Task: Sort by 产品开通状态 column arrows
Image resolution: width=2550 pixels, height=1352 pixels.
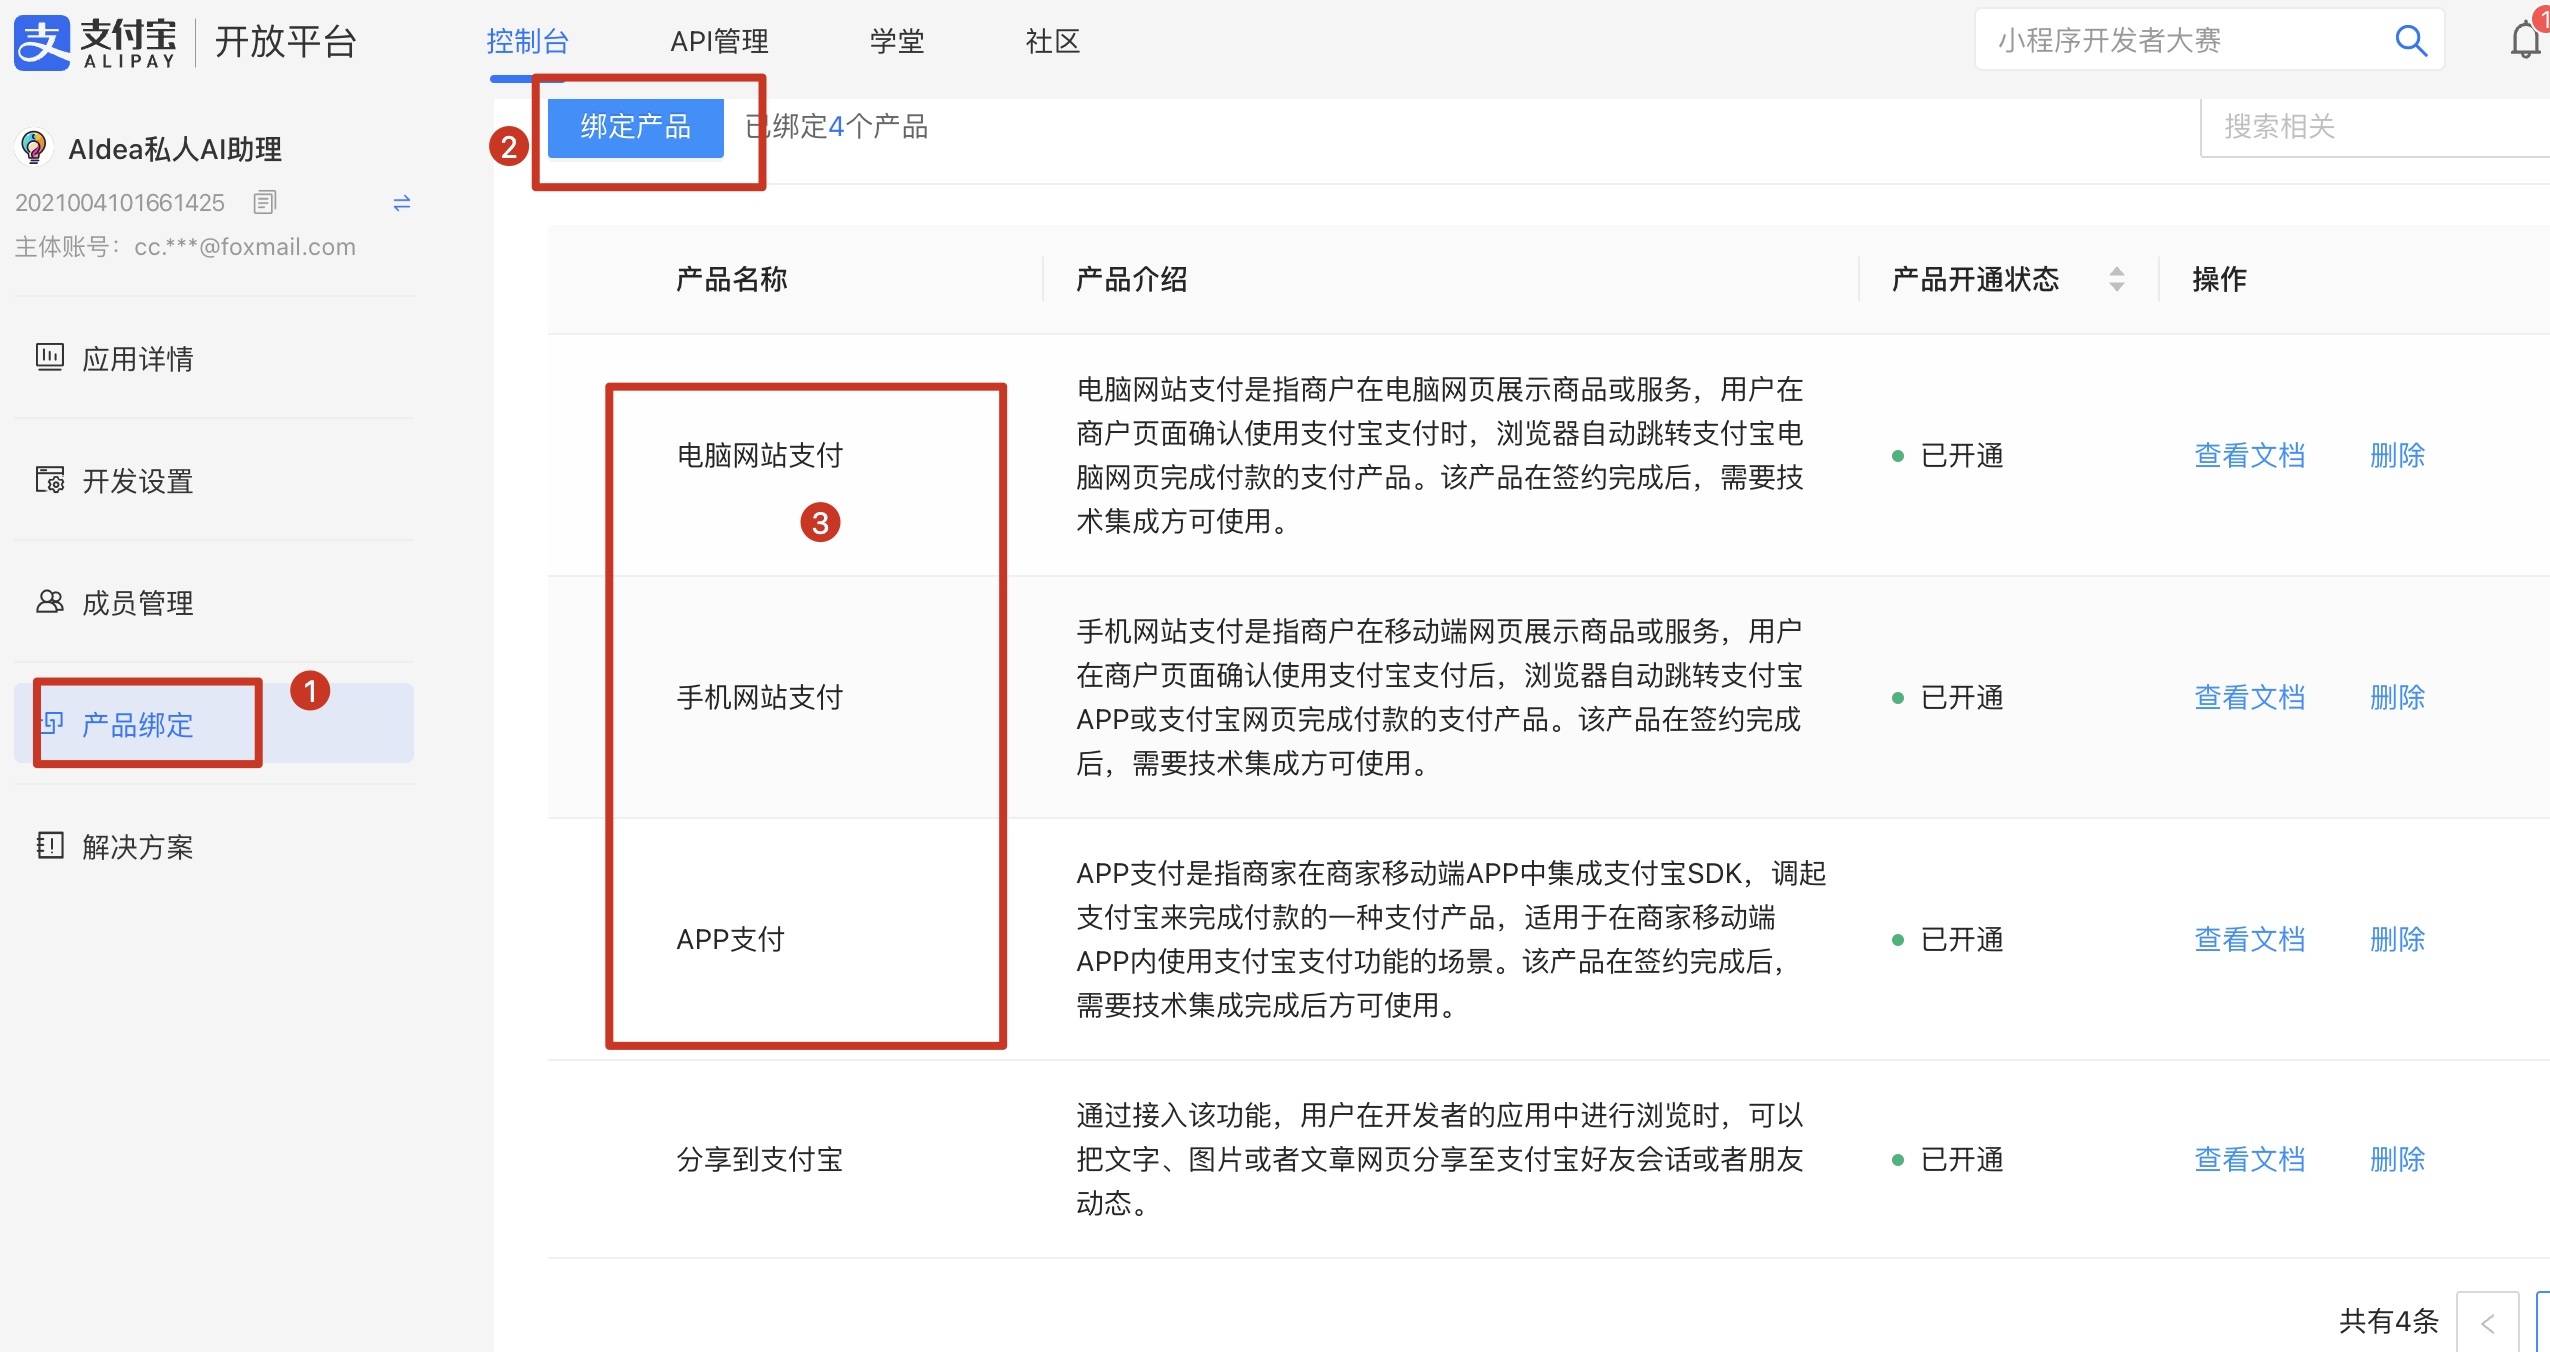Action: [x=2116, y=279]
